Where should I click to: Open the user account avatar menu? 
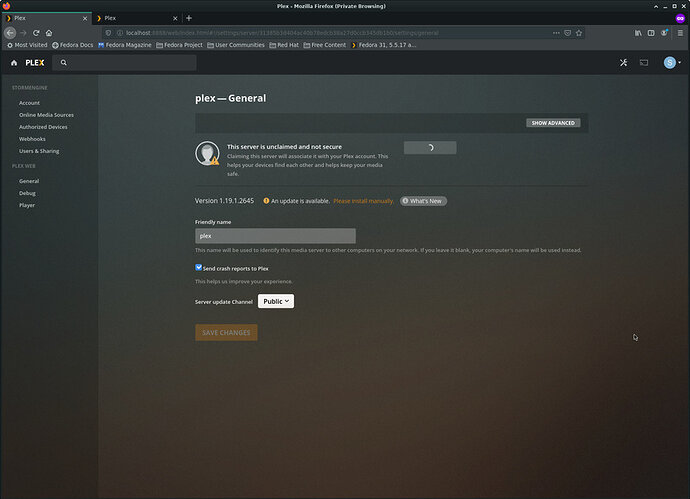click(672, 62)
